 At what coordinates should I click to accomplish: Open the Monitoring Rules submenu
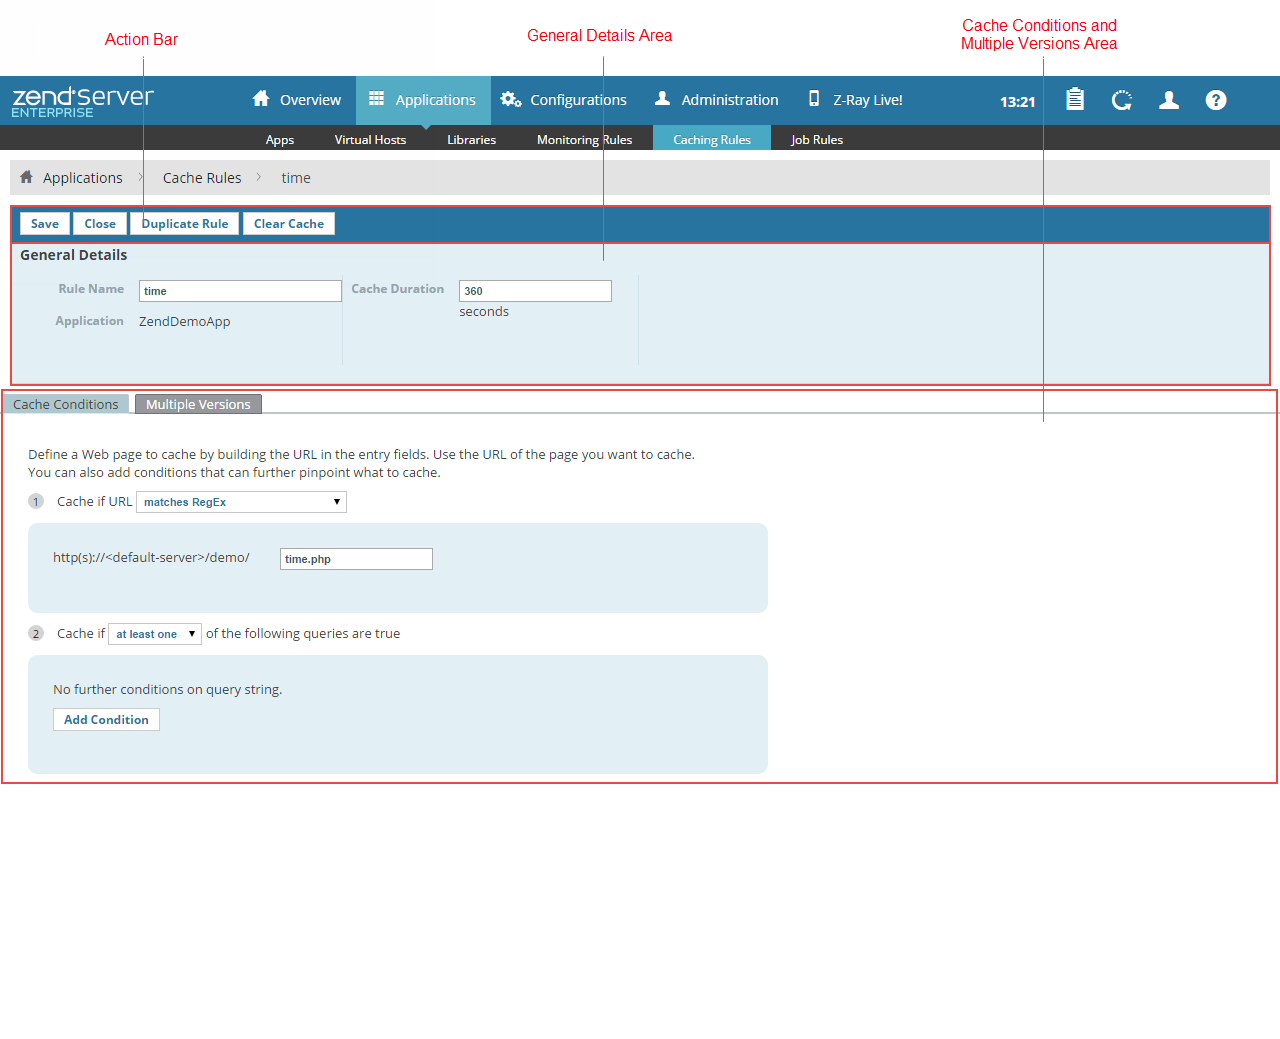point(584,140)
